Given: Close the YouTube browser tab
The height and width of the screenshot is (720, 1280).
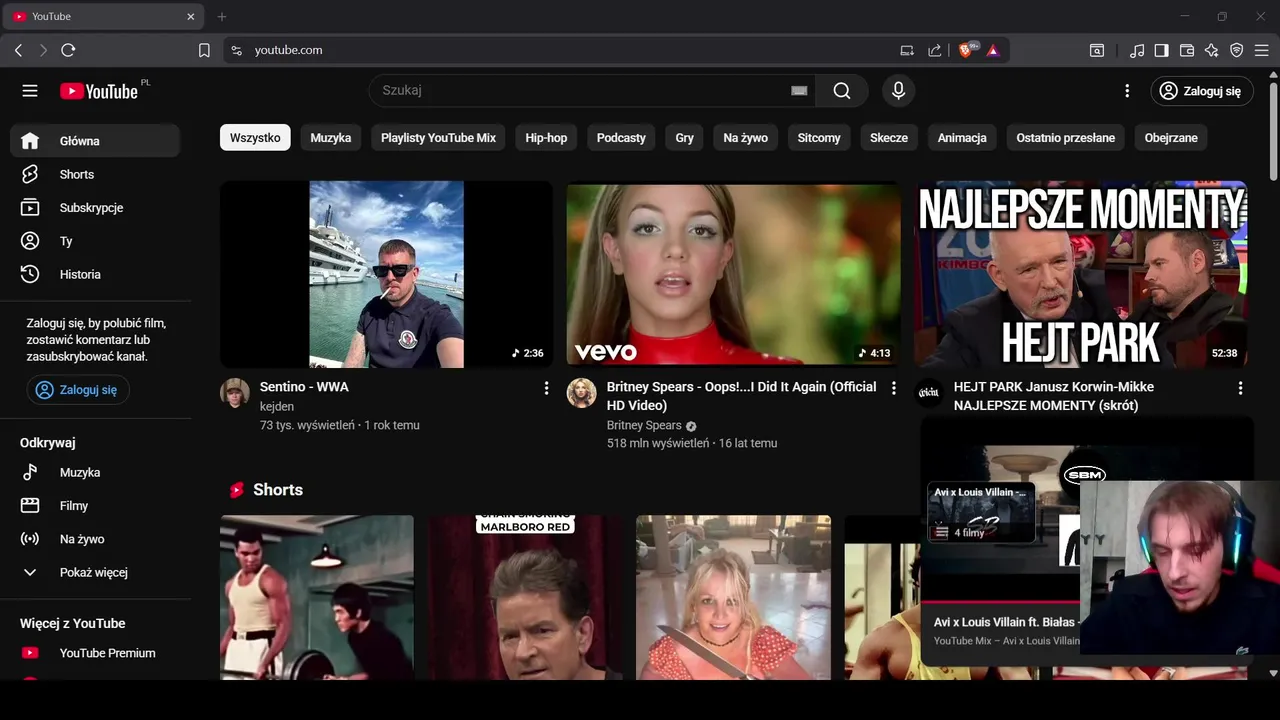Looking at the screenshot, I should [191, 17].
